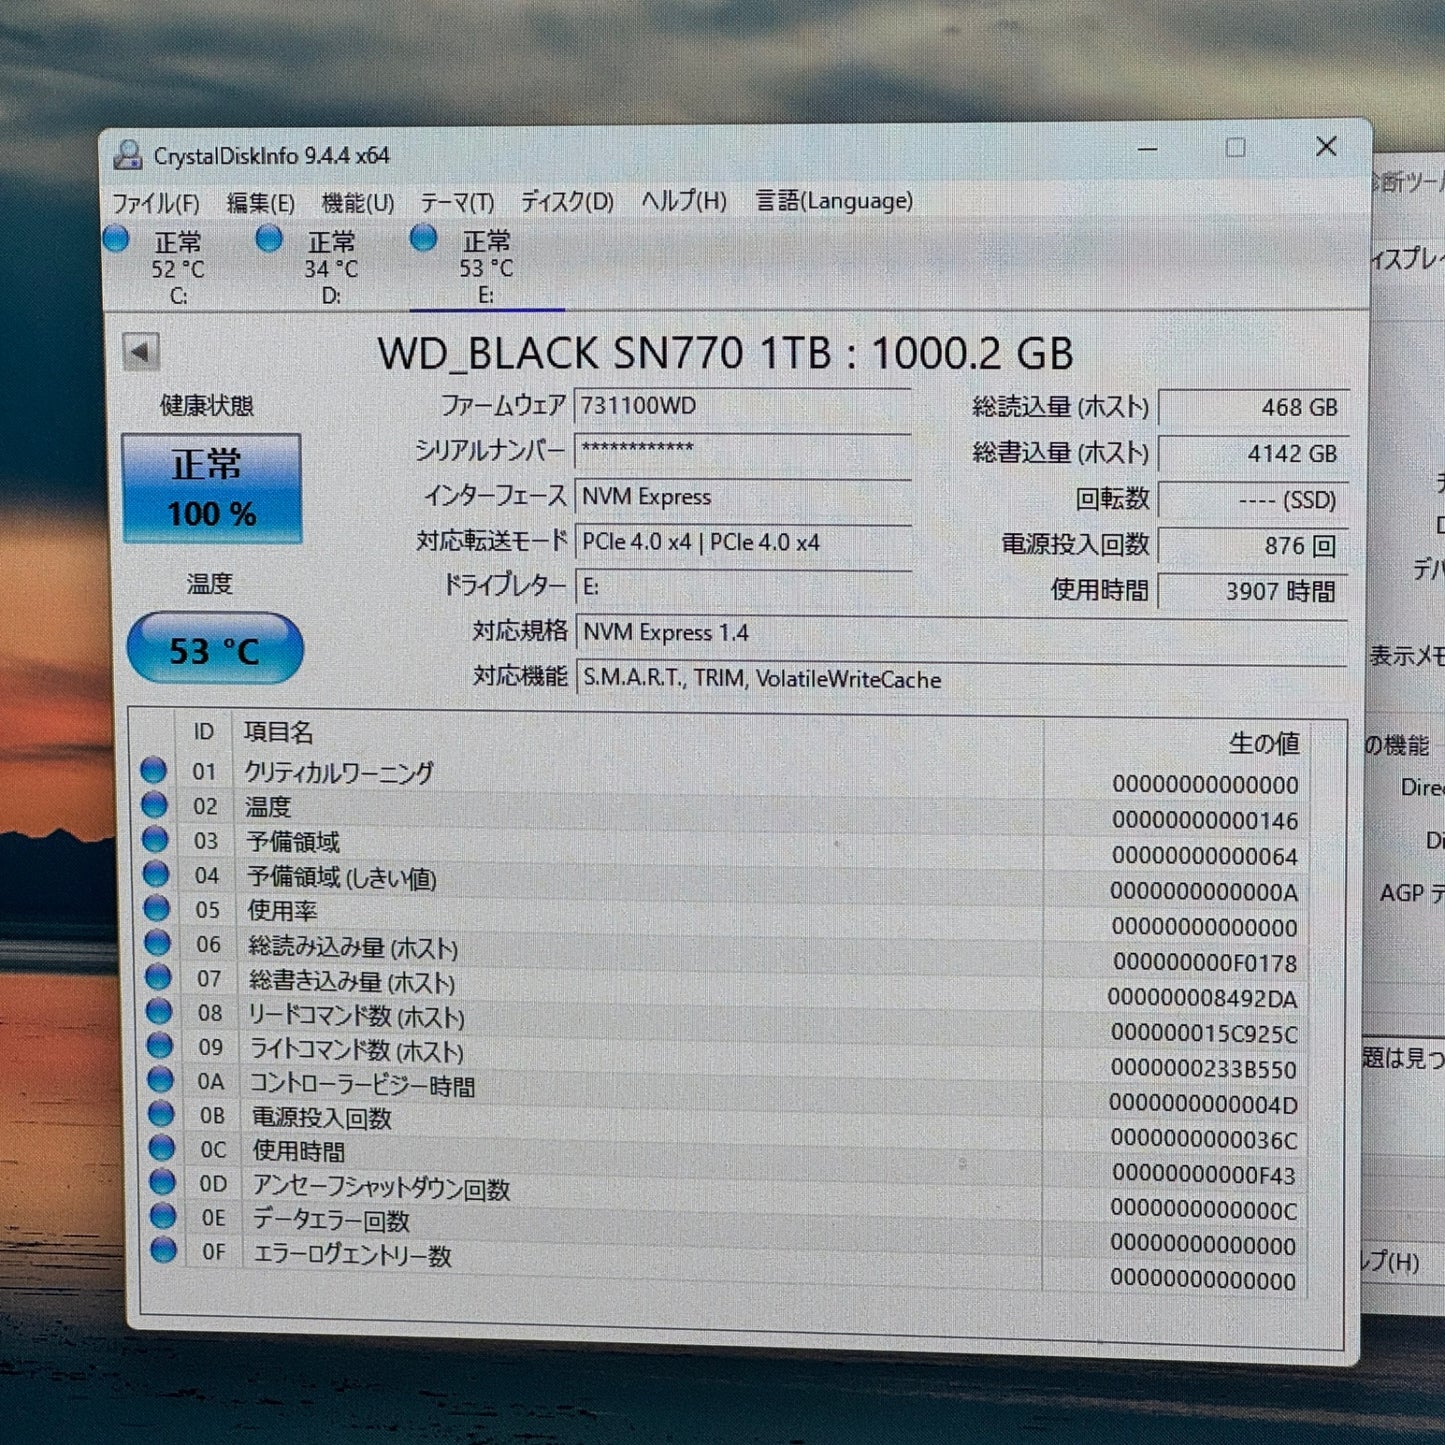Click status dot for 0B 電源投入回数
The image size is (1445, 1445).
click(x=161, y=1113)
